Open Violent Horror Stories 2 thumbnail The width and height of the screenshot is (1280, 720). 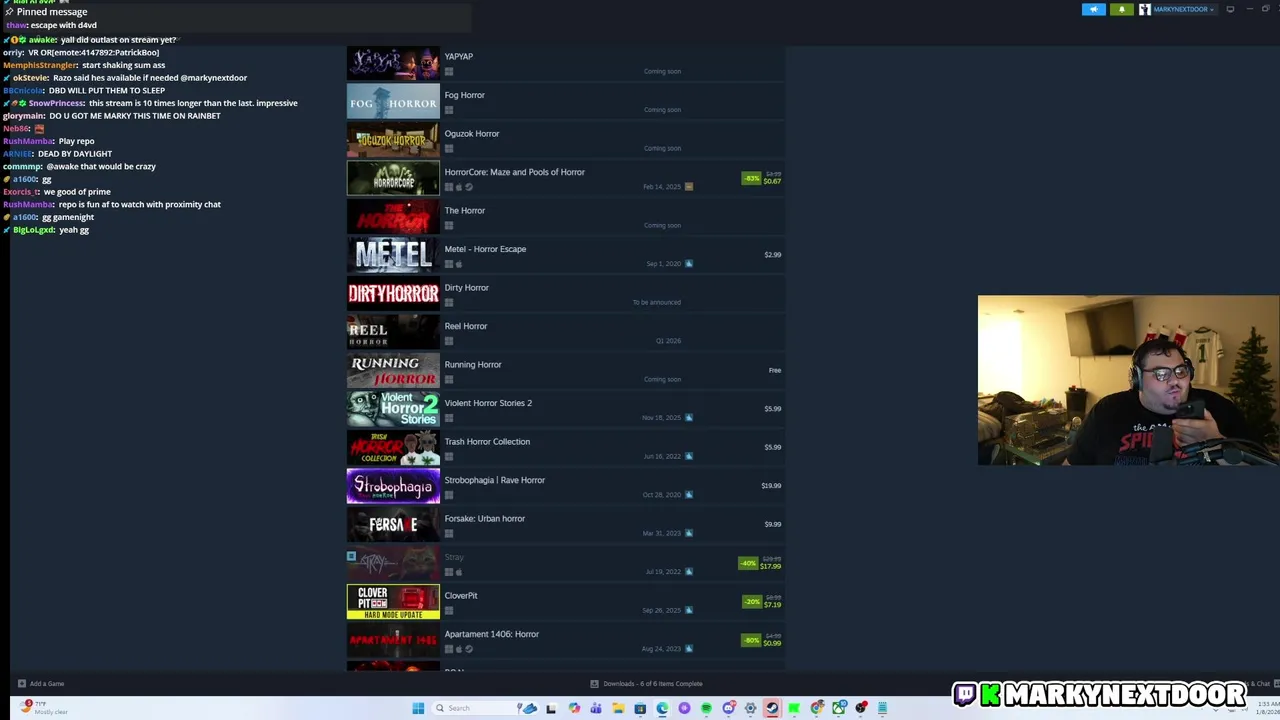393,409
